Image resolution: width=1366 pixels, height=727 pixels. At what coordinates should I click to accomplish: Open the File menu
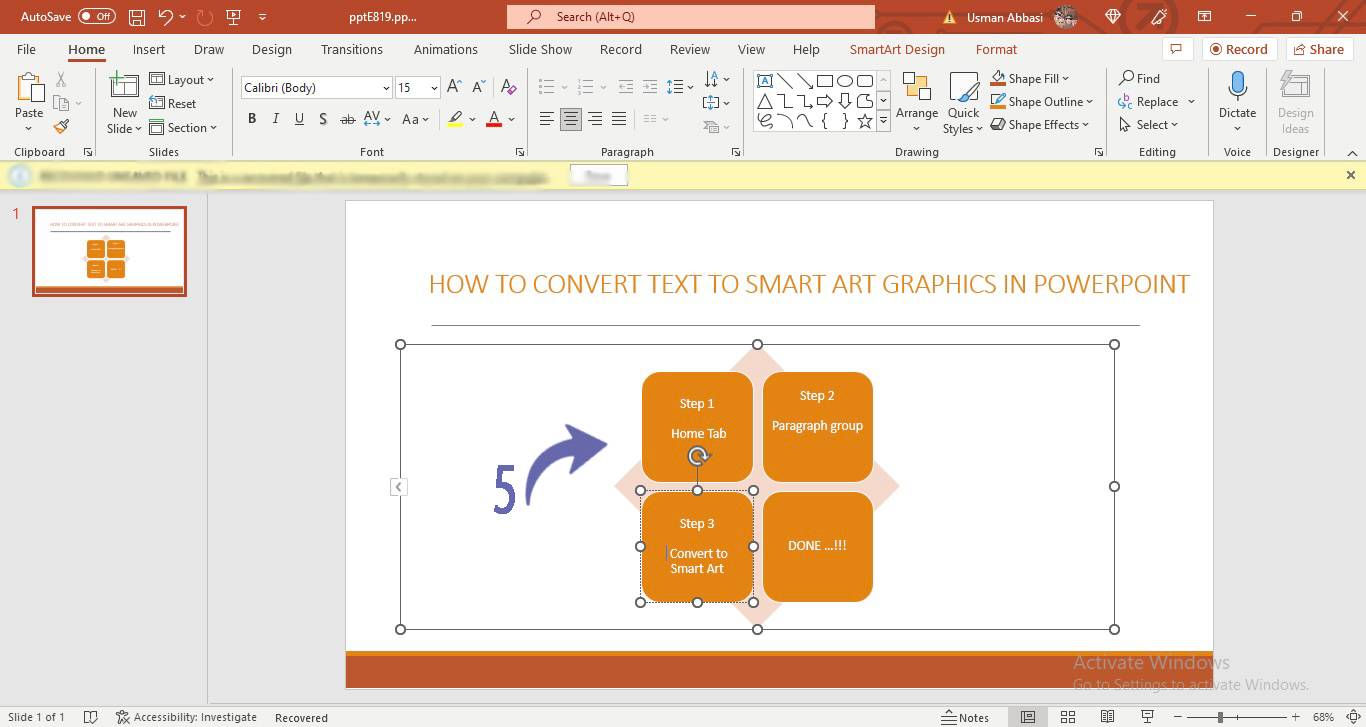coord(26,49)
